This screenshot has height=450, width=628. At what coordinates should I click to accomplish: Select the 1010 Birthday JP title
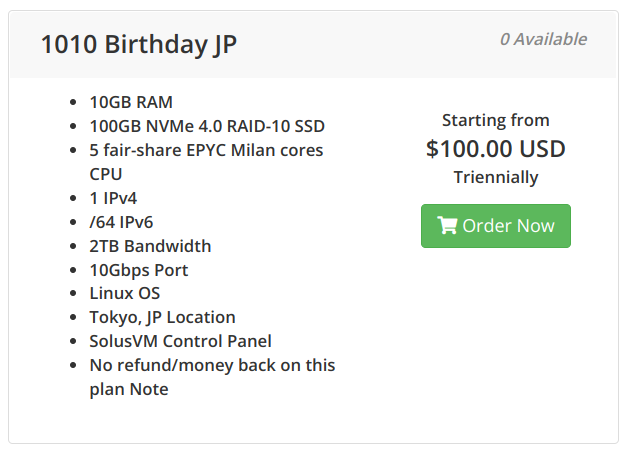(139, 44)
